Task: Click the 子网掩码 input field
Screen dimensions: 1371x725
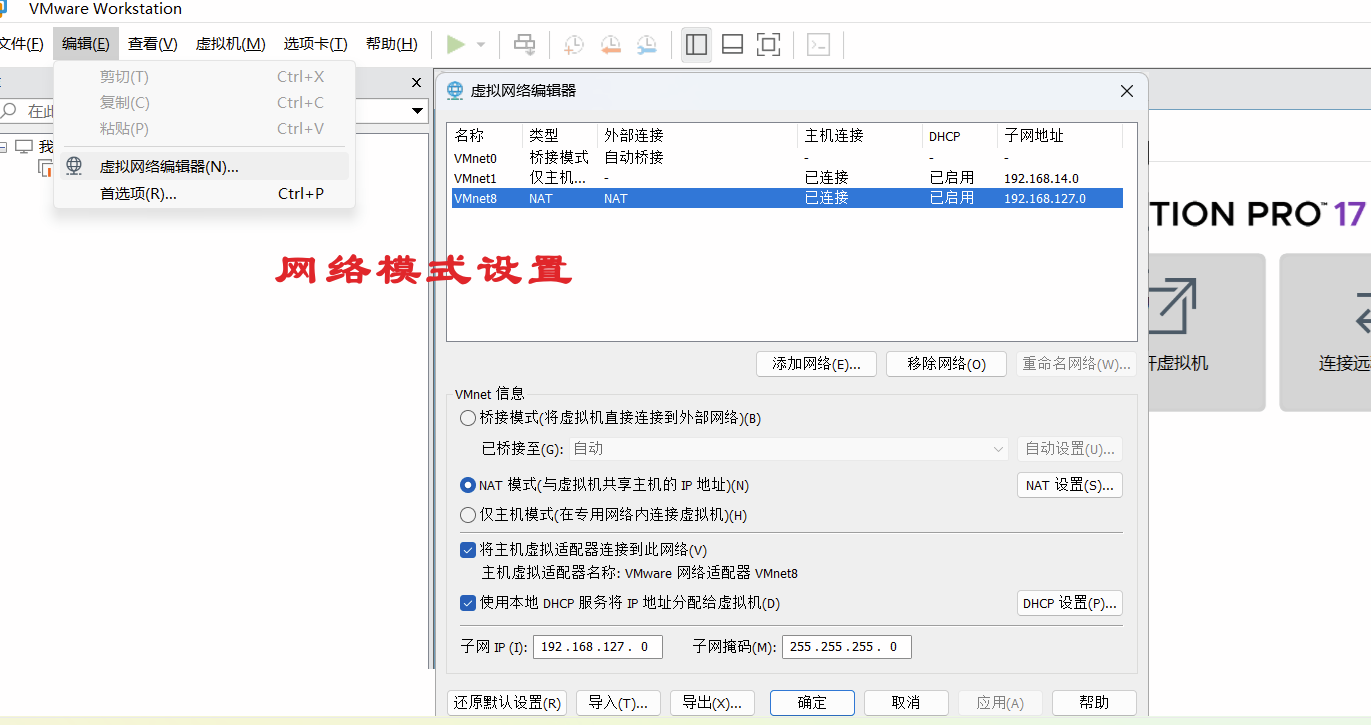Action: pos(846,647)
